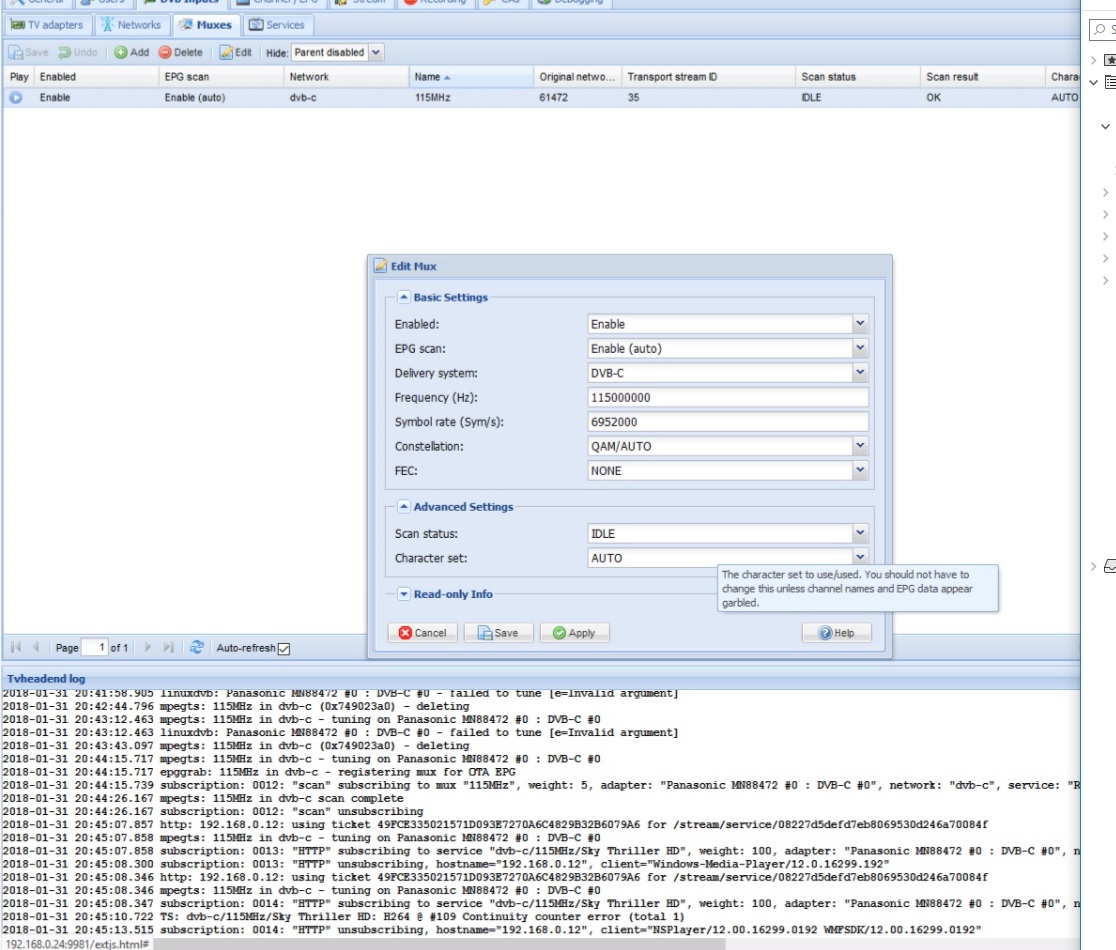Click the Add toolbar button
Viewport: 1116px width, 950px height.
[x=131, y=52]
